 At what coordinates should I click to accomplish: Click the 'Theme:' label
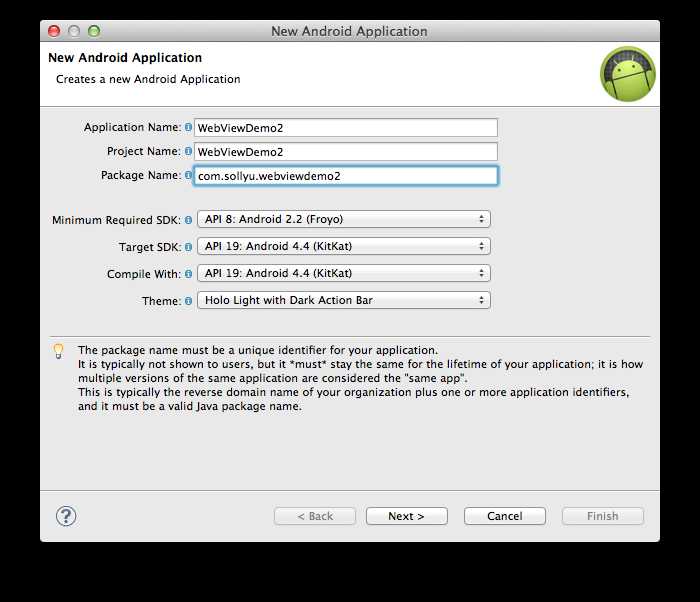[x=162, y=301]
